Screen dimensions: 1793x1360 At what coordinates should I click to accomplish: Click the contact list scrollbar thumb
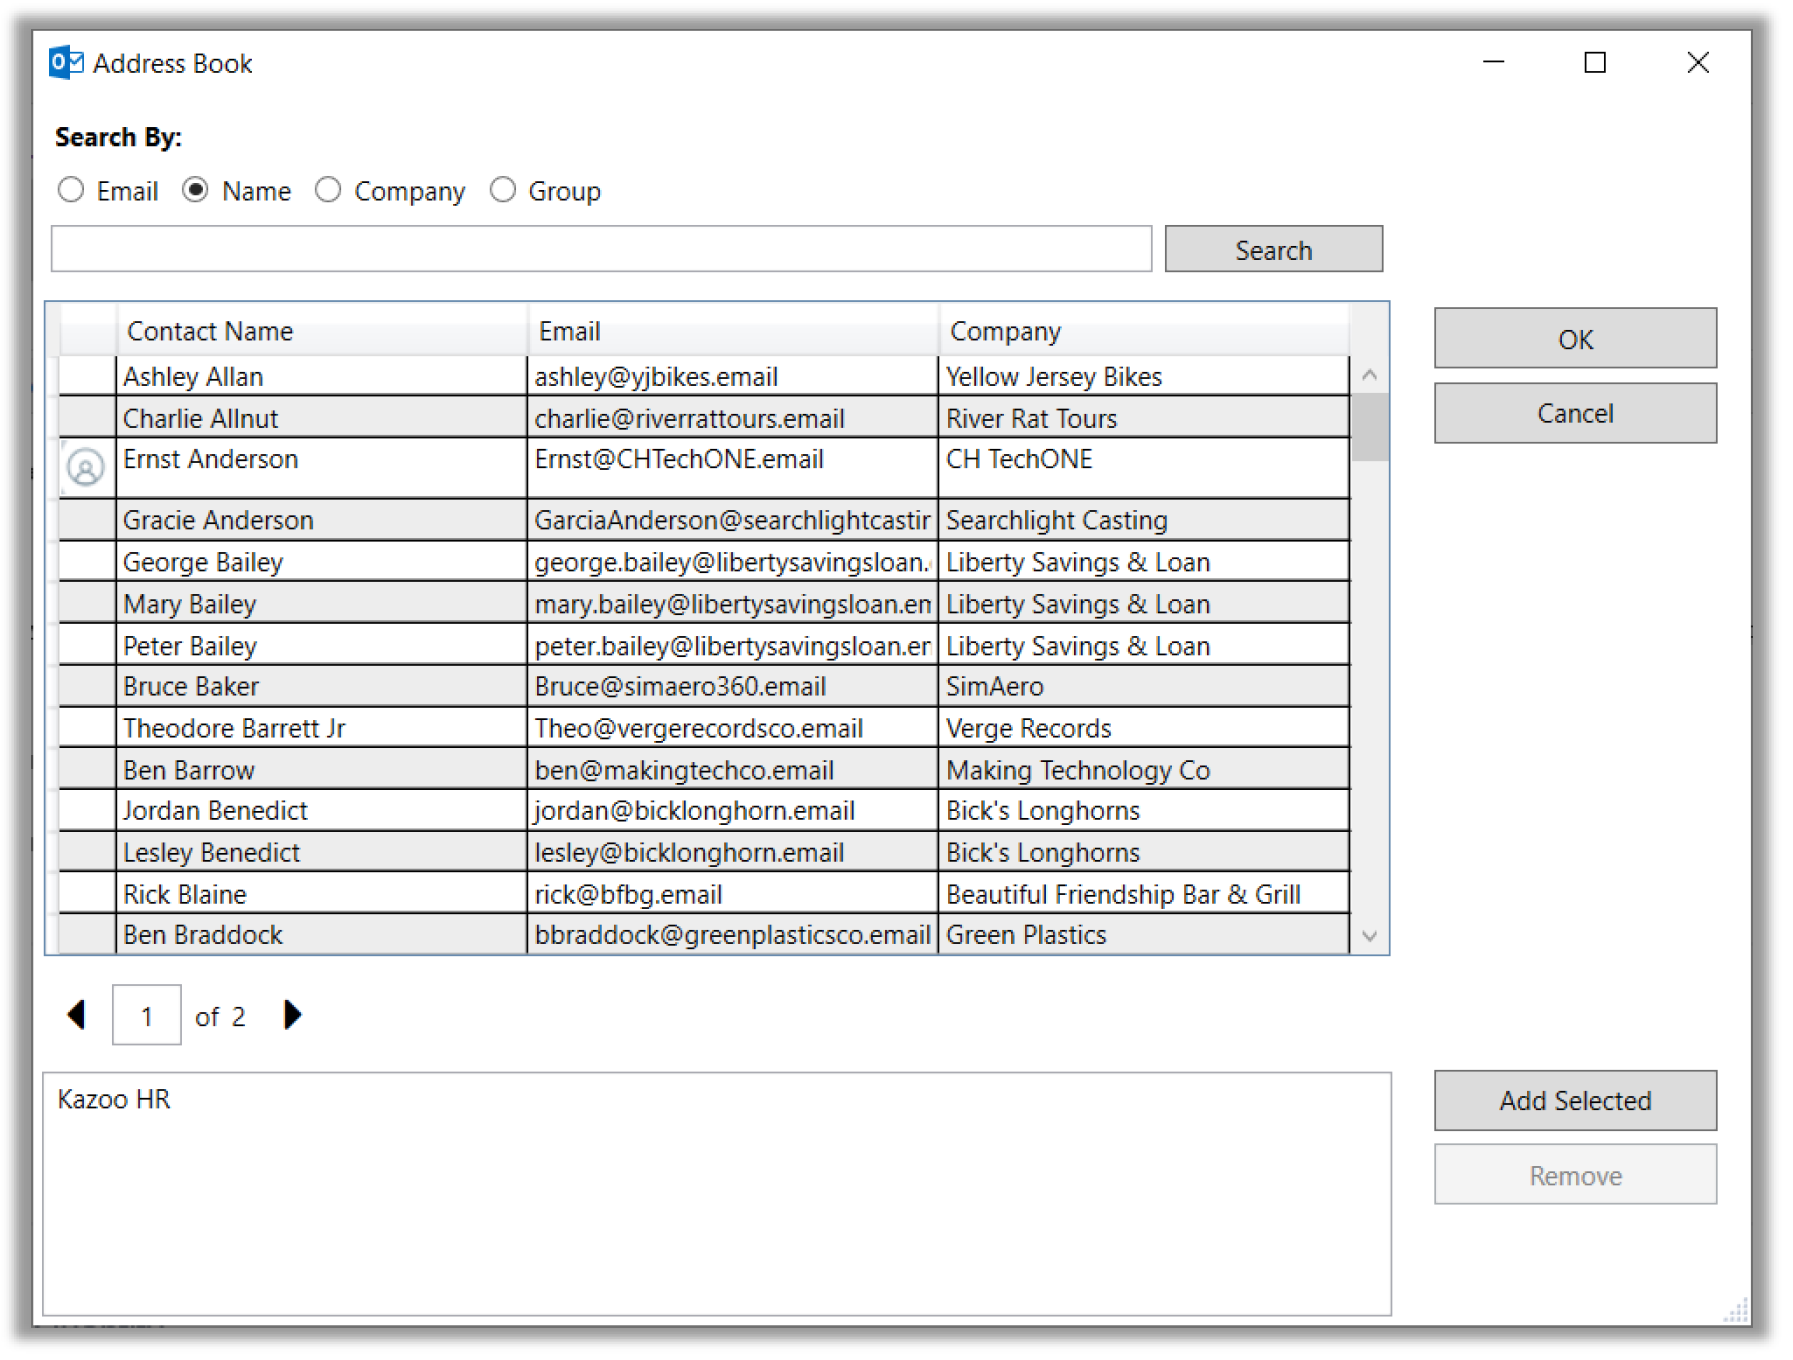[1369, 427]
